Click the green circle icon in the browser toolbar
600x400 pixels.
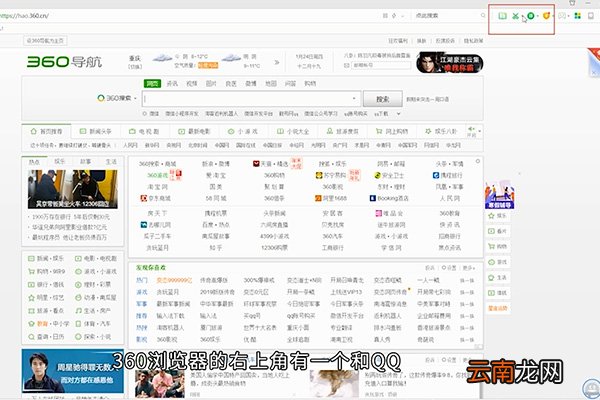click(x=531, y=16)
